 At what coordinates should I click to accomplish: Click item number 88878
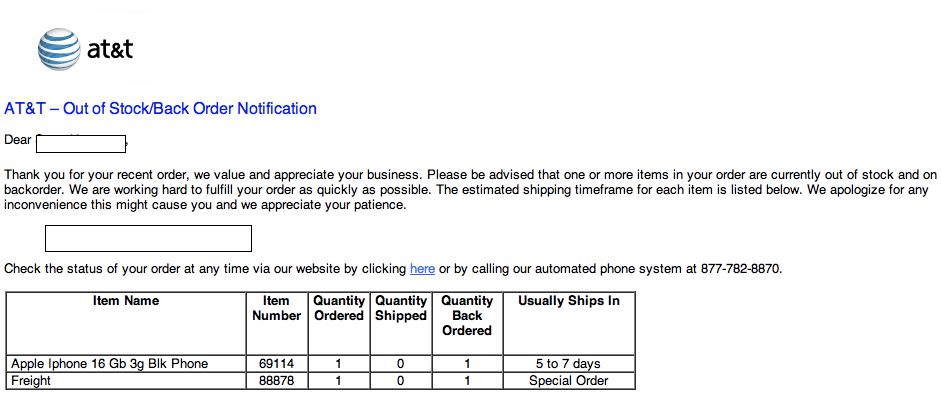pyautogui.click(x=277, y=381)
